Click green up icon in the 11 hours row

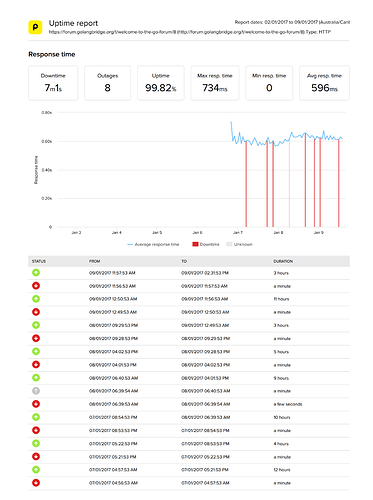coord(36,299)
